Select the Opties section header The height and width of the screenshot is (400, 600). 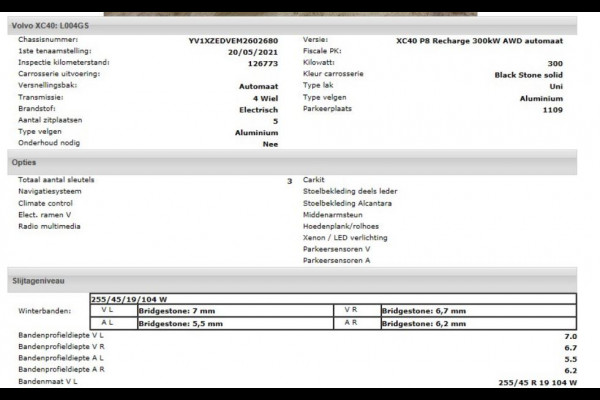pos(24,162)
